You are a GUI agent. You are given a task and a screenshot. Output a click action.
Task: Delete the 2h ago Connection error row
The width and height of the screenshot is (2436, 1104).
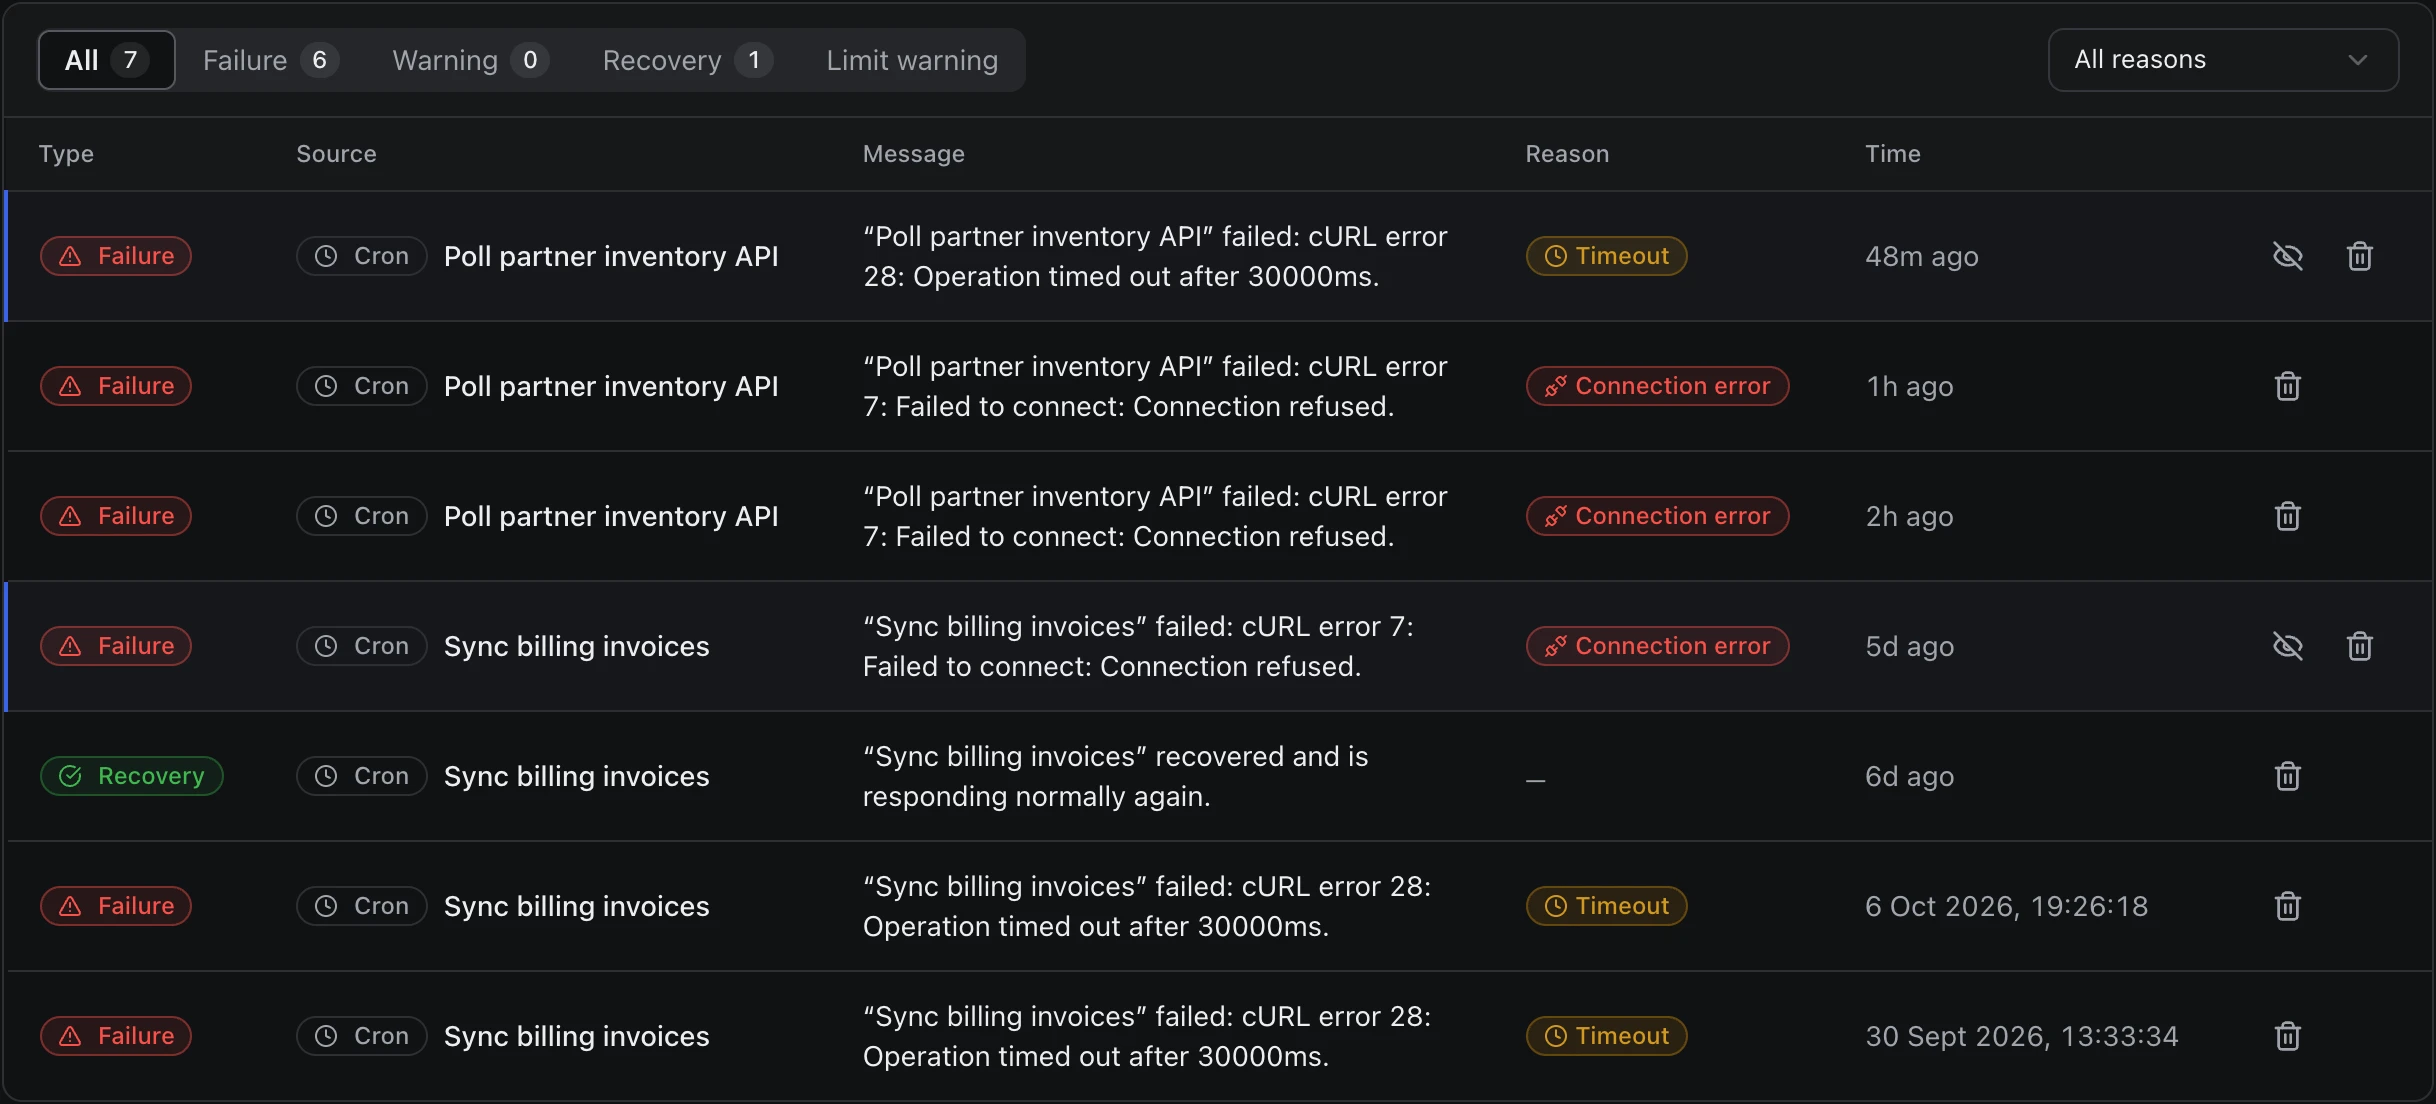[2287, 516]
